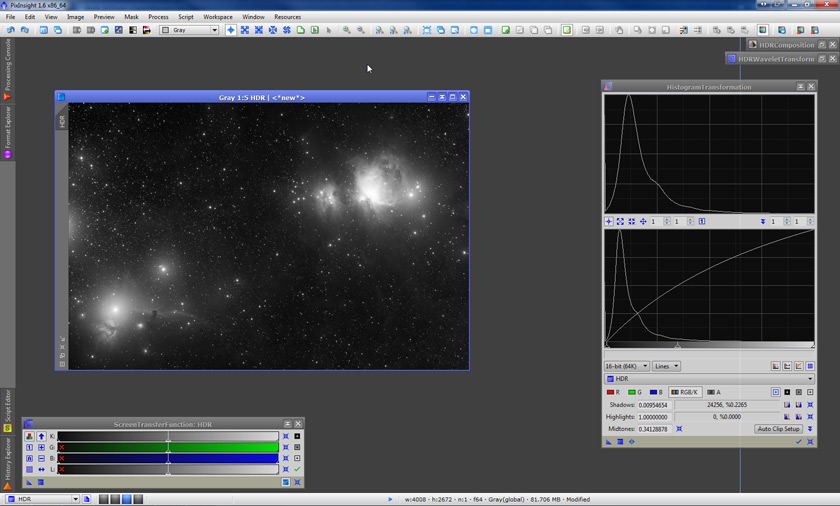Open the Script menu
This screenshot has height=506, width=840.
[x=186, y=17]
